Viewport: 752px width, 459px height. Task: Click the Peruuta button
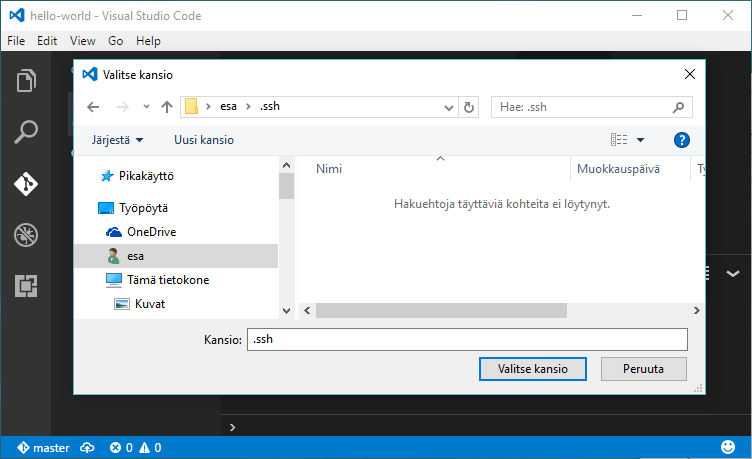coord(643,368)
